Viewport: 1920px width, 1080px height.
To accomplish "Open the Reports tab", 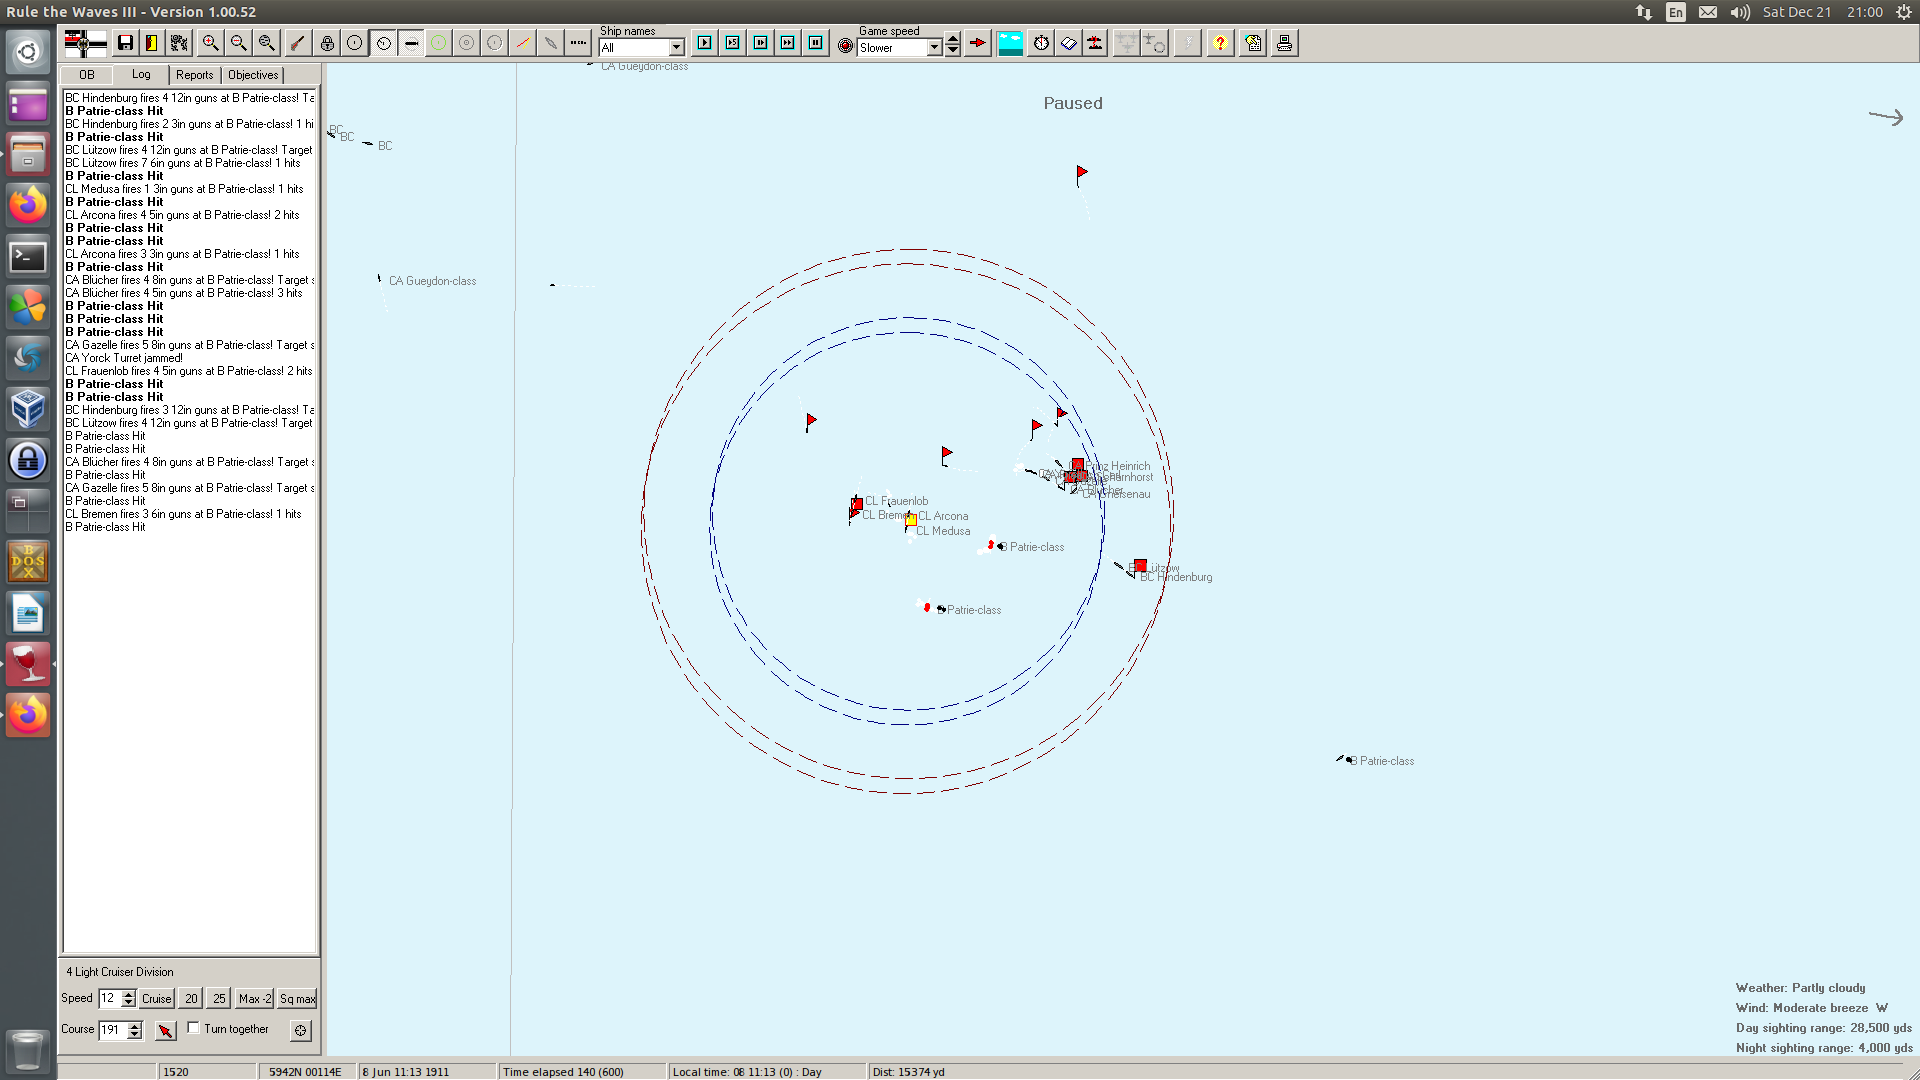I will [195, 75].
